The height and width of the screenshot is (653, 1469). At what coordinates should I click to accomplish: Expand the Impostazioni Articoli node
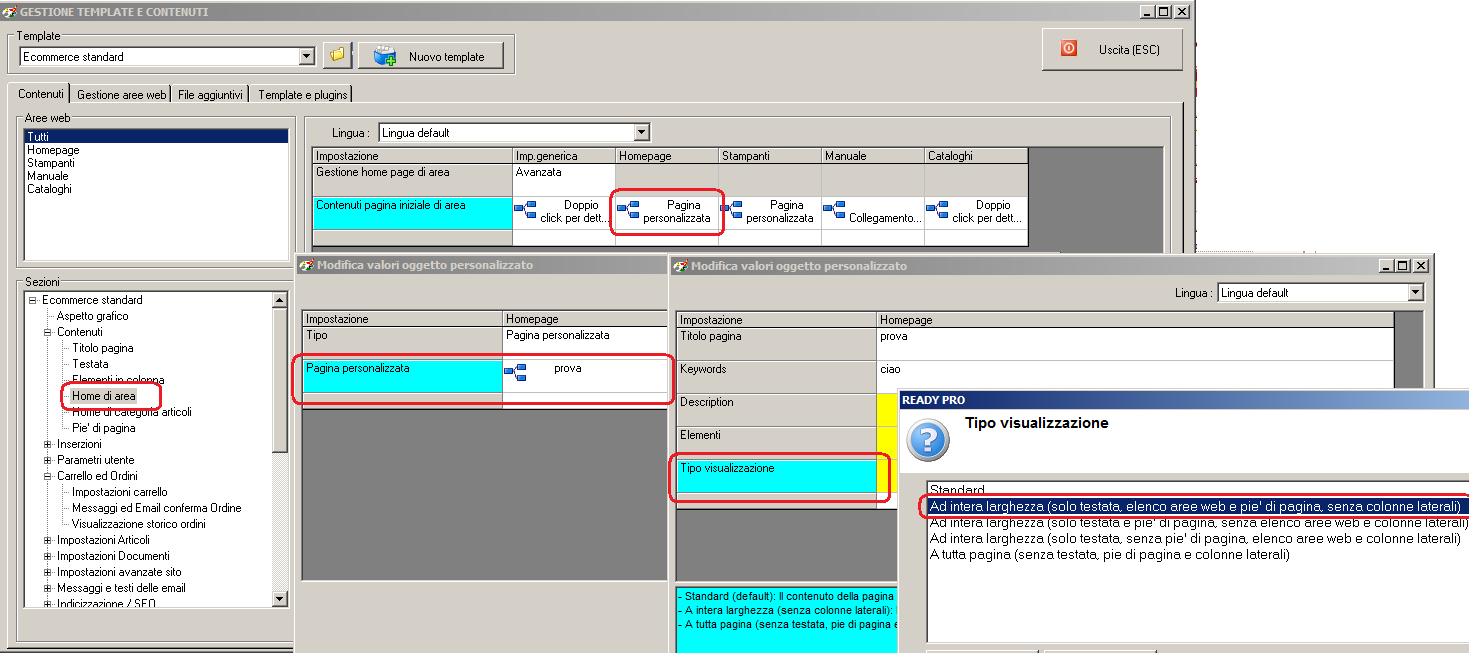pyautogui.click(x=47, y=540)
